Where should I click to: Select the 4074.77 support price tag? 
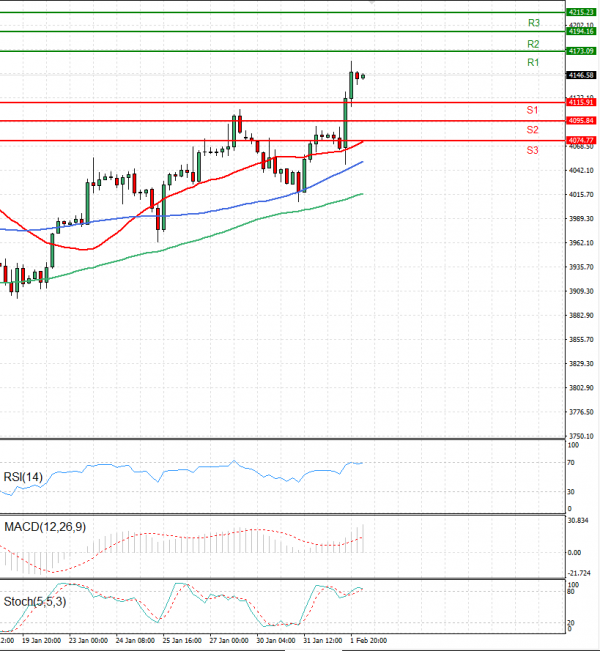coord(581,140)
